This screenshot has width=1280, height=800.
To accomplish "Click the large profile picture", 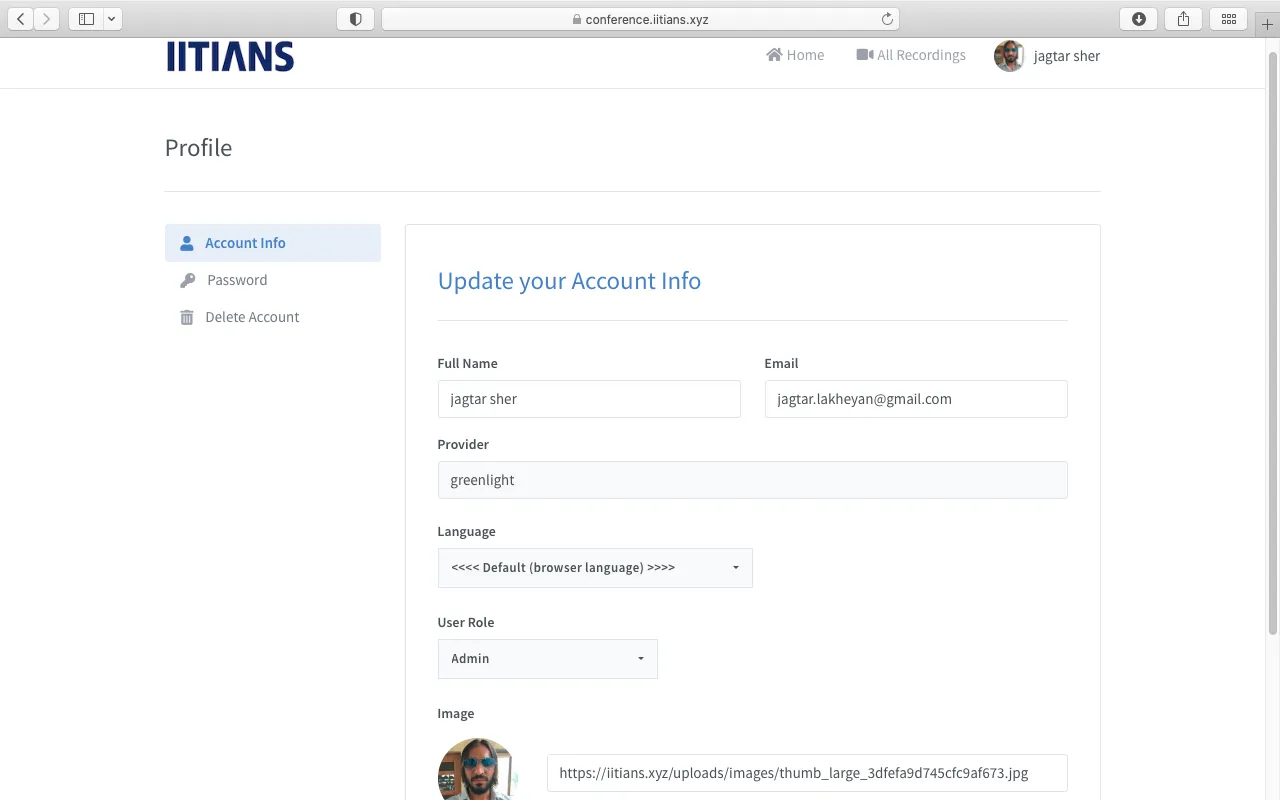I will [477, 770].
